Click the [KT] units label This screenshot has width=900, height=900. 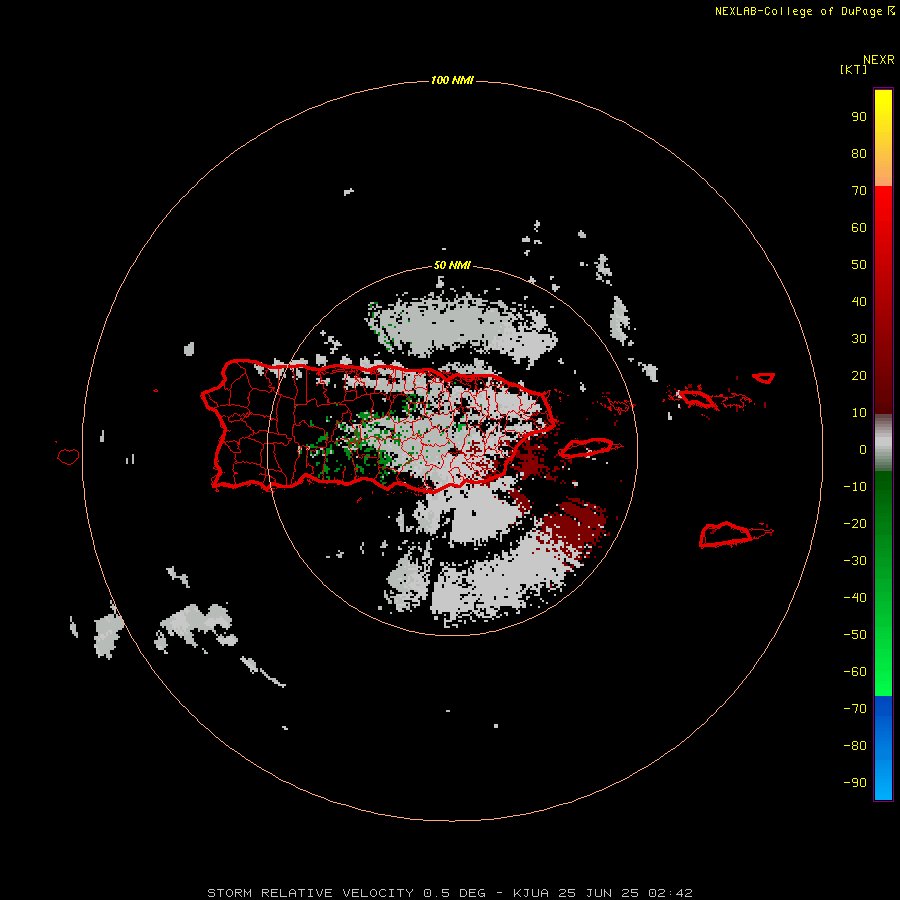[853, 69]
